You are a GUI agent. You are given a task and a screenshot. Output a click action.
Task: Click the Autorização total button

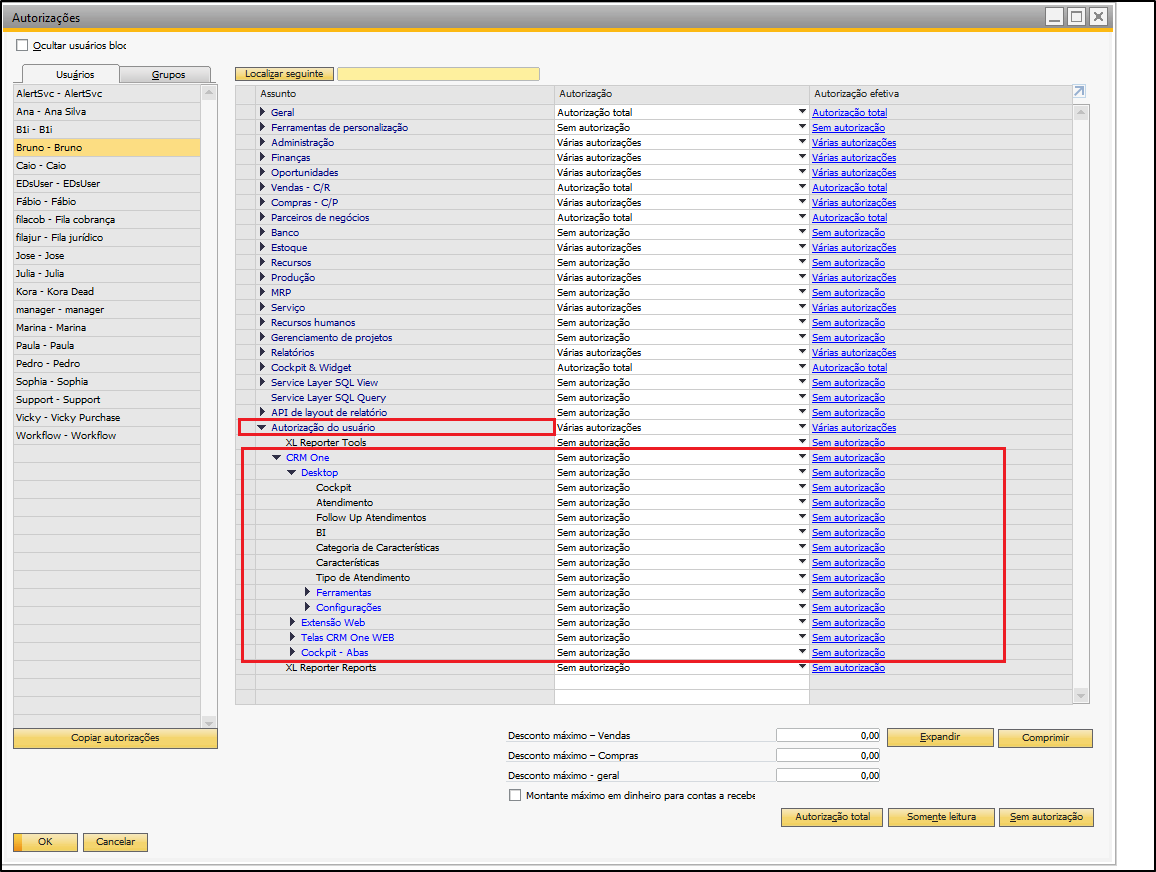[832, 817]
